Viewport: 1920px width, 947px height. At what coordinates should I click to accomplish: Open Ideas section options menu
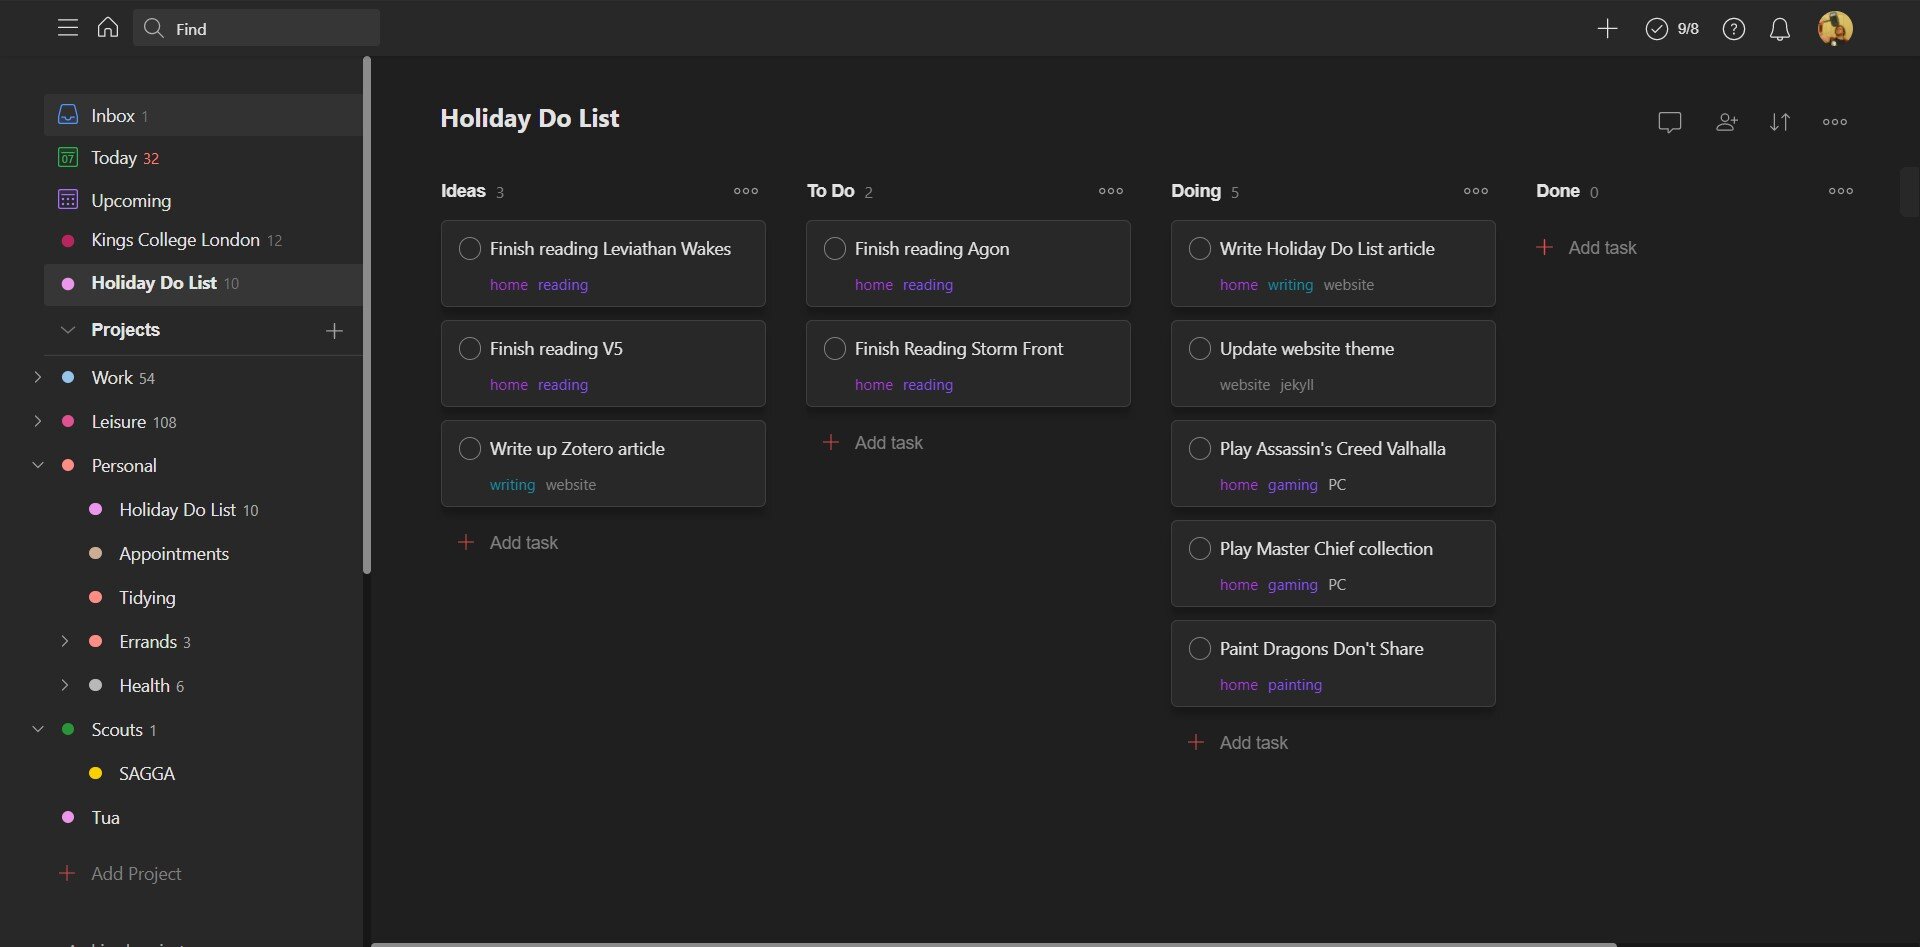click(x=746, y=191)
